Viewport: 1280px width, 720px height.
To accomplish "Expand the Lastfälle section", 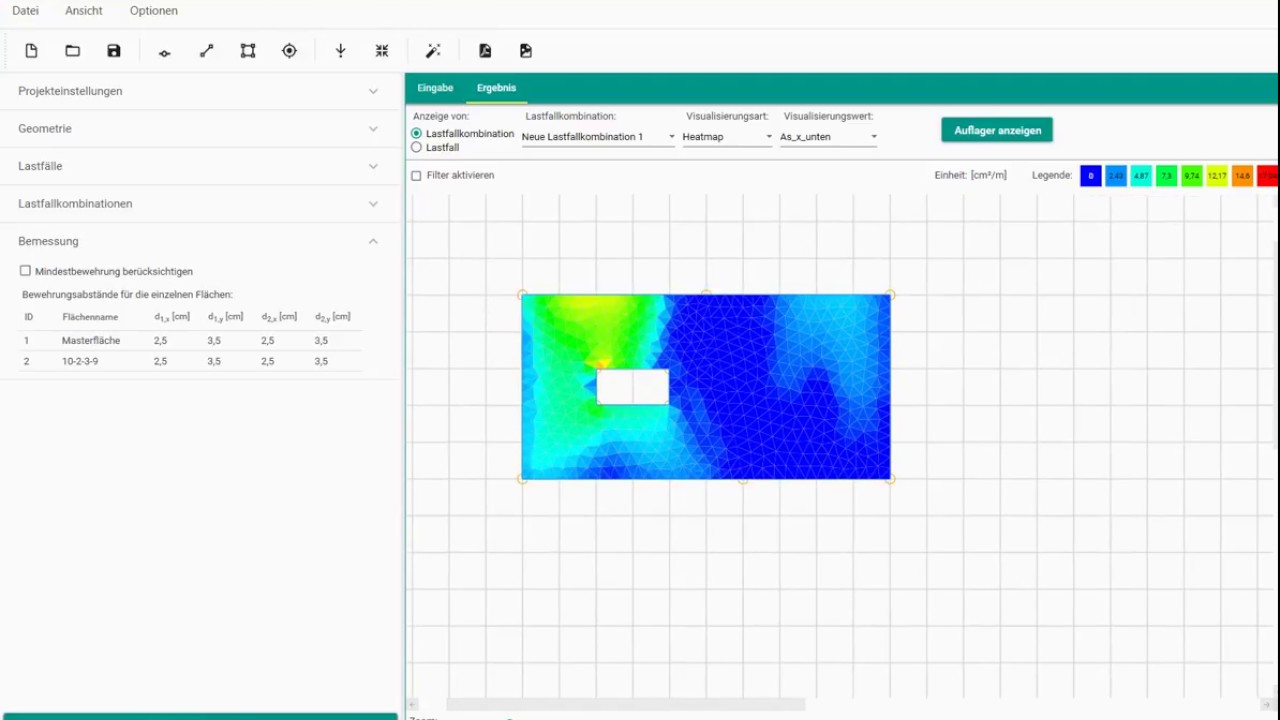I will coord(200,166).
